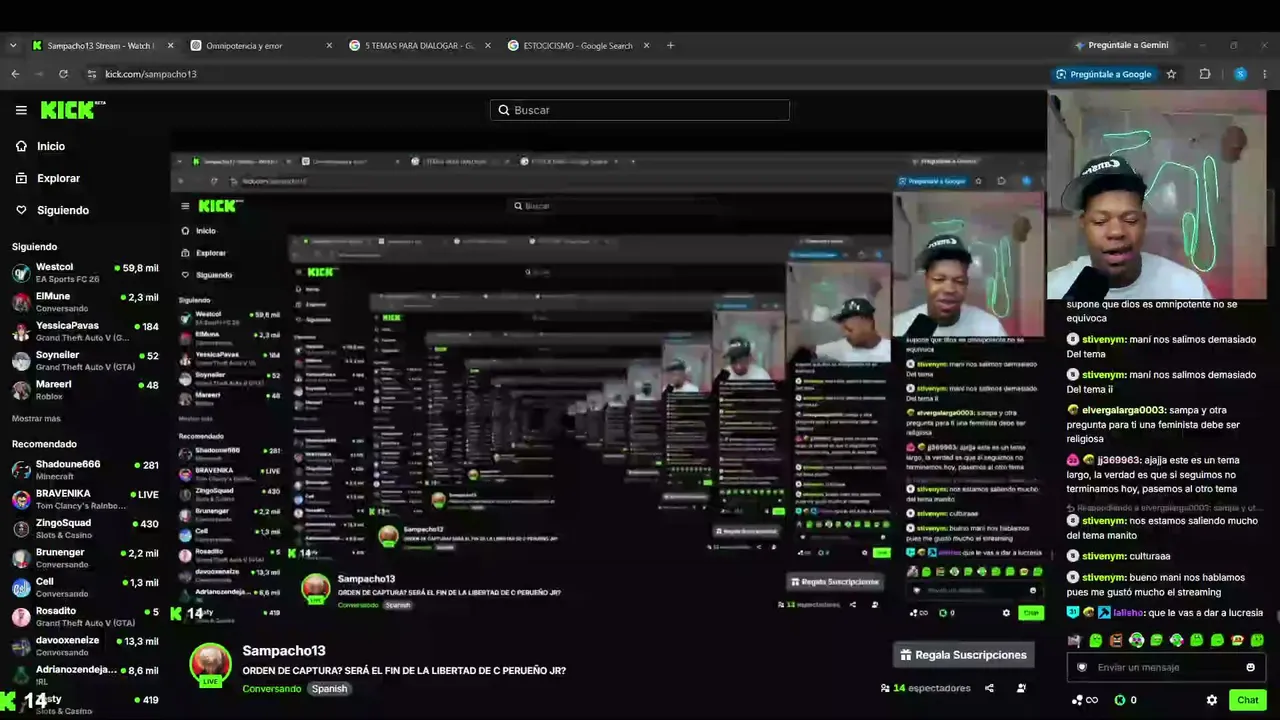Viewport: 1280px width, 720px height.
Task: Click Pregúntale a Google button
Action: coord(1103,74)
